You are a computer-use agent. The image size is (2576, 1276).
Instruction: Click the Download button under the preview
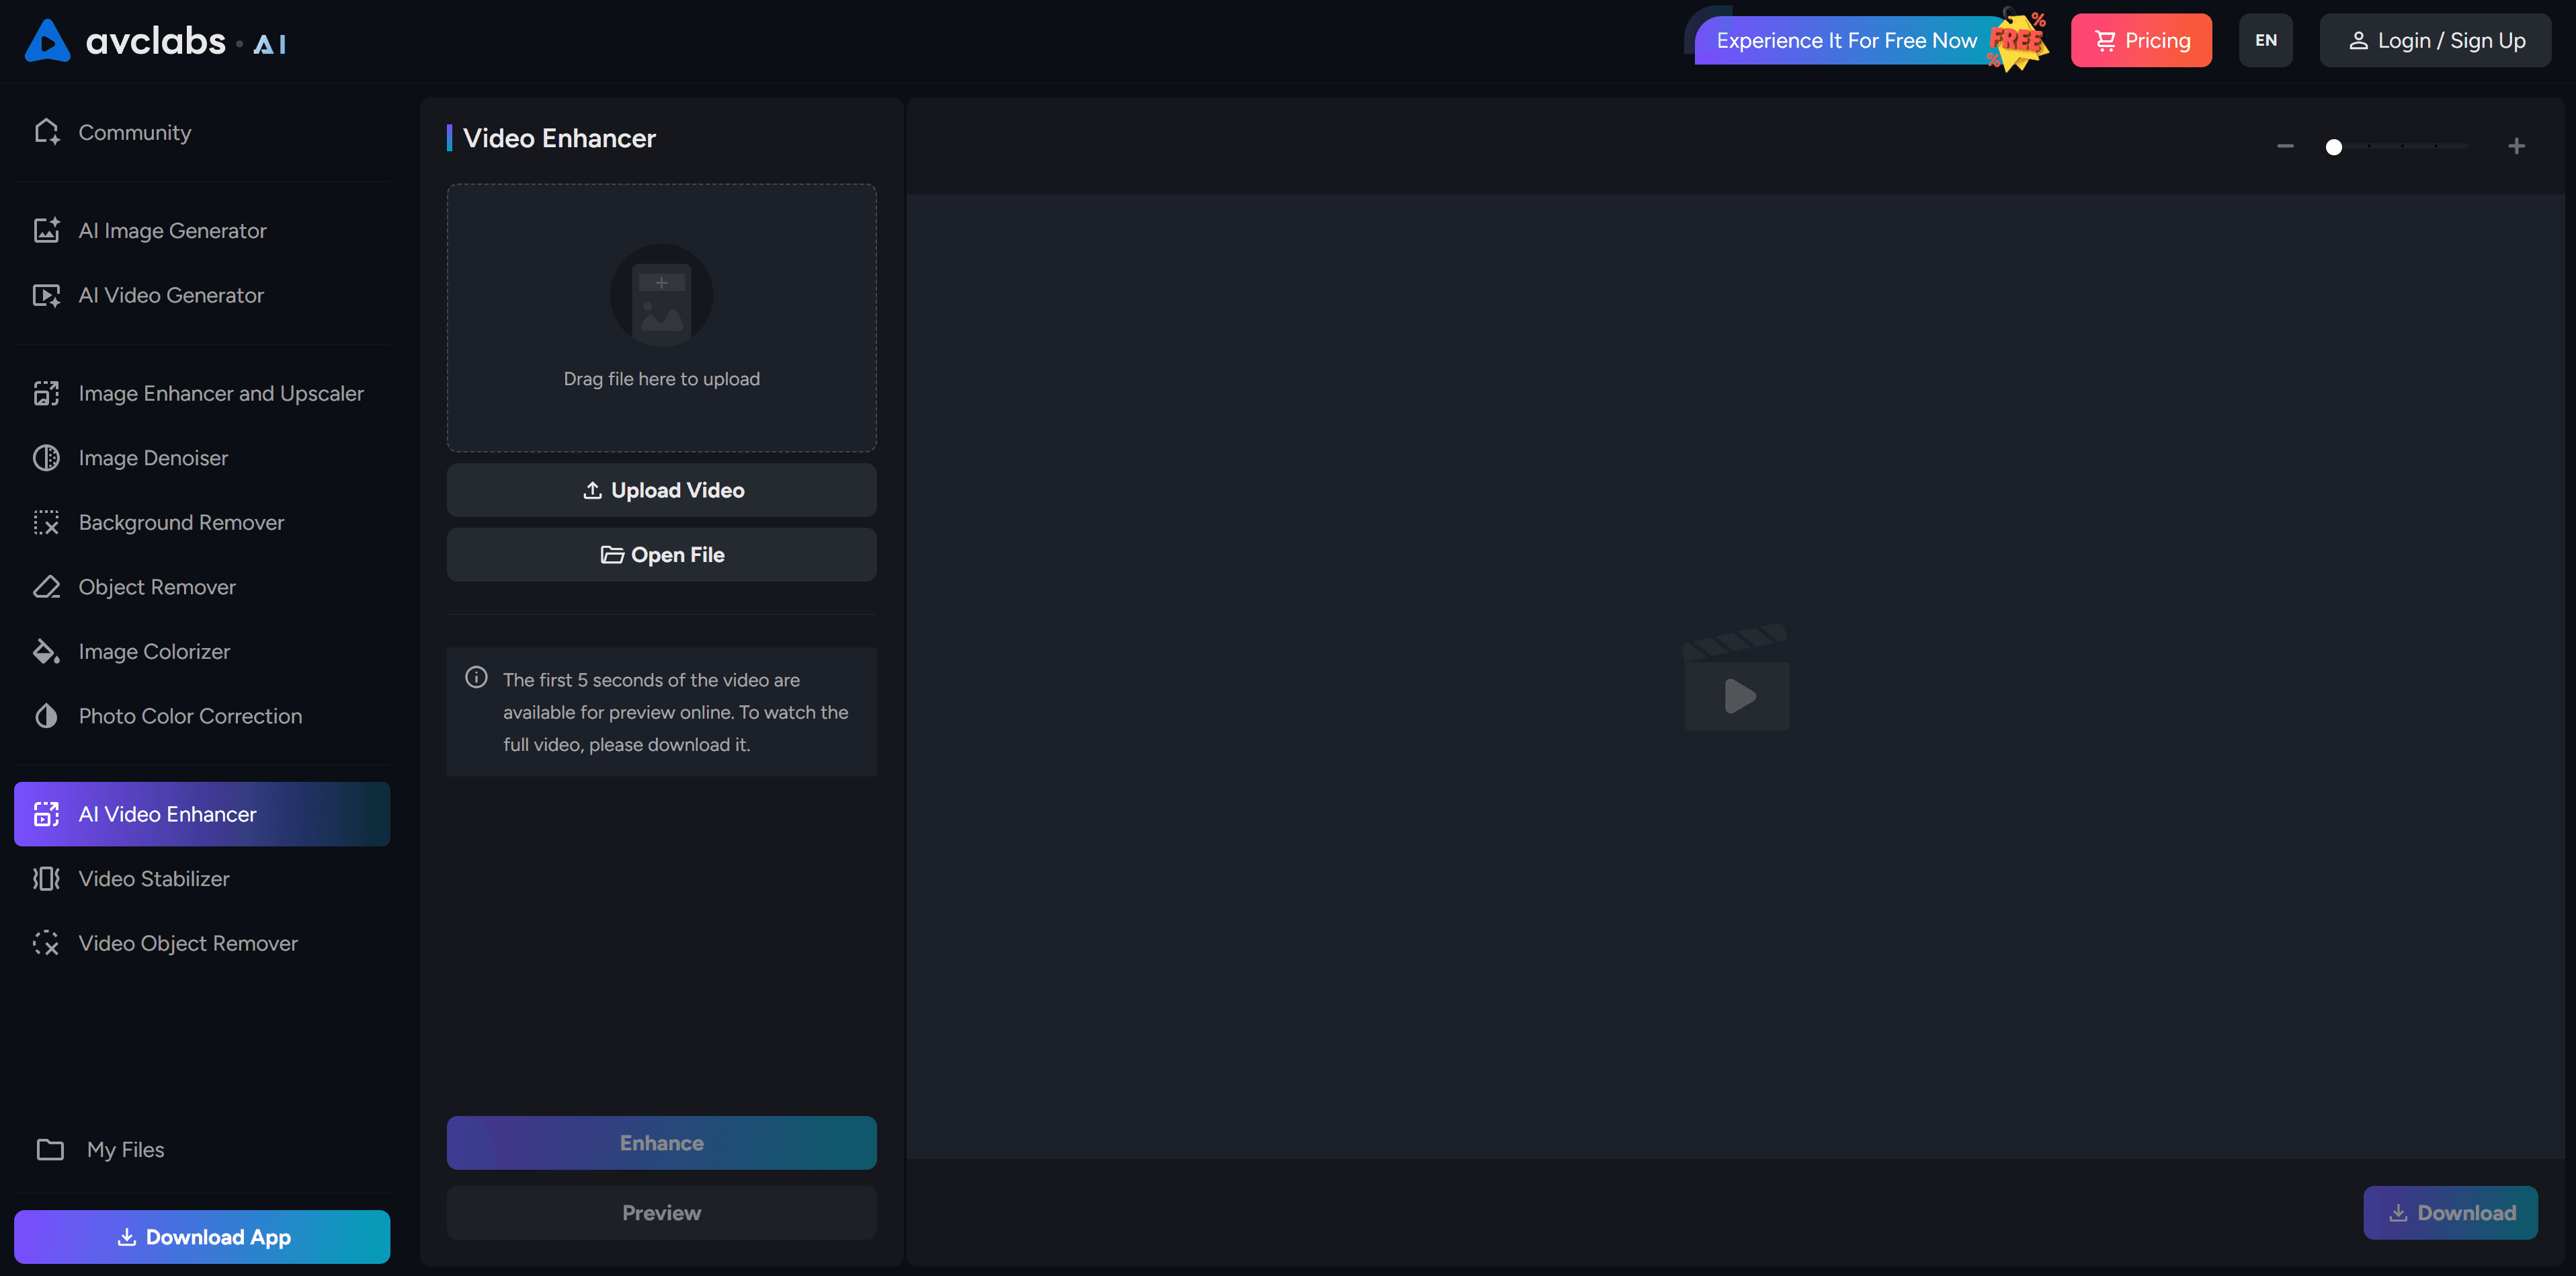pos(2450,1213)
